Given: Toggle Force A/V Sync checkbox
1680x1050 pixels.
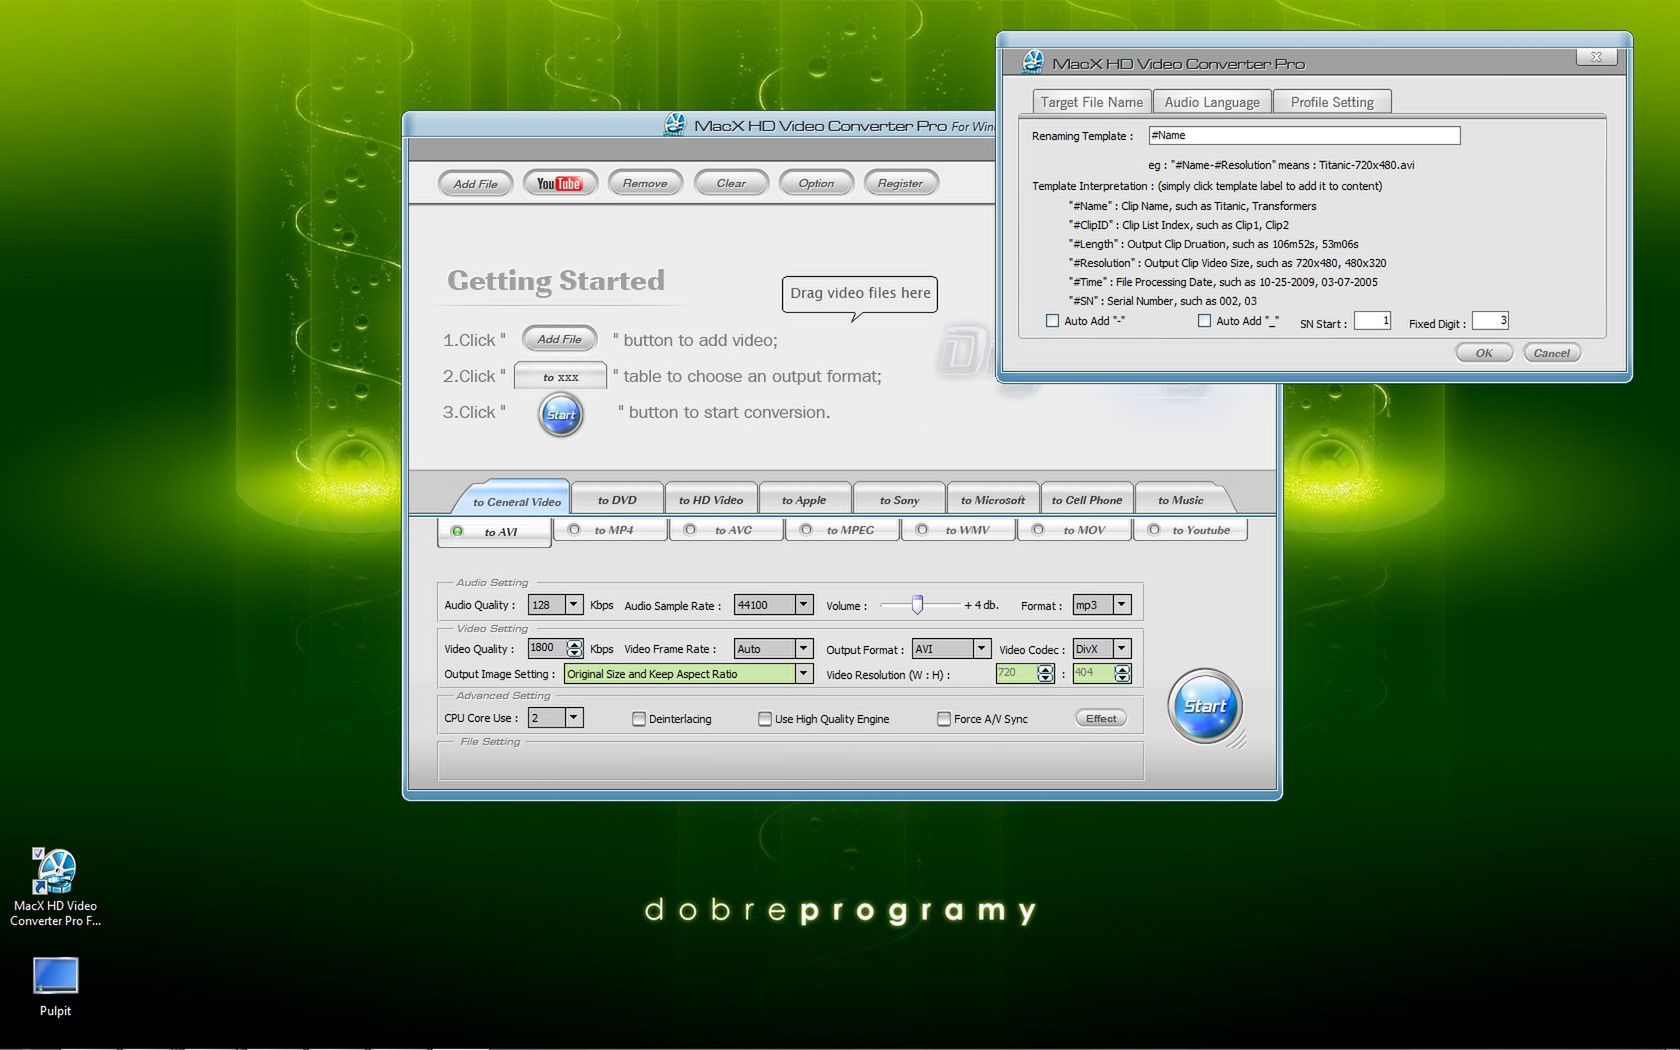Looking at the screenshot, I should [944, 719].
